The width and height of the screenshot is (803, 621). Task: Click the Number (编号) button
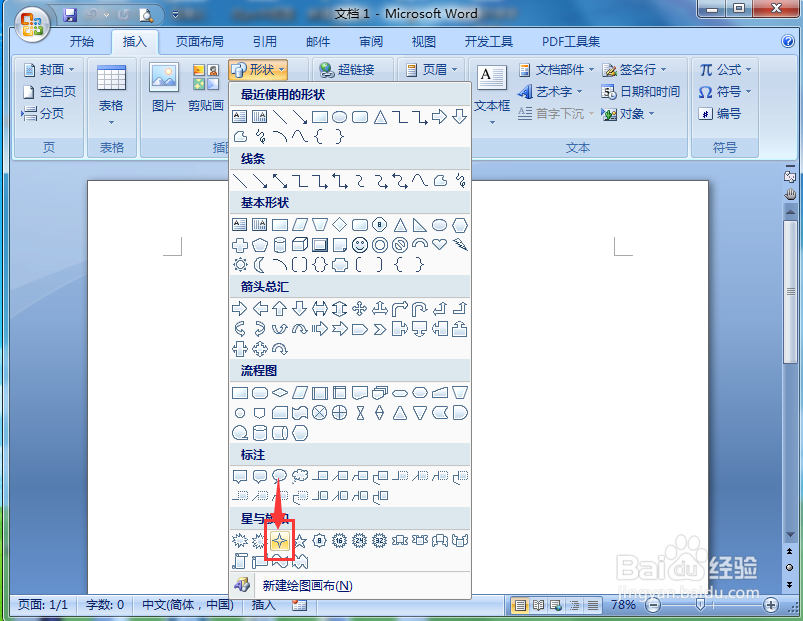coord(720,114)
